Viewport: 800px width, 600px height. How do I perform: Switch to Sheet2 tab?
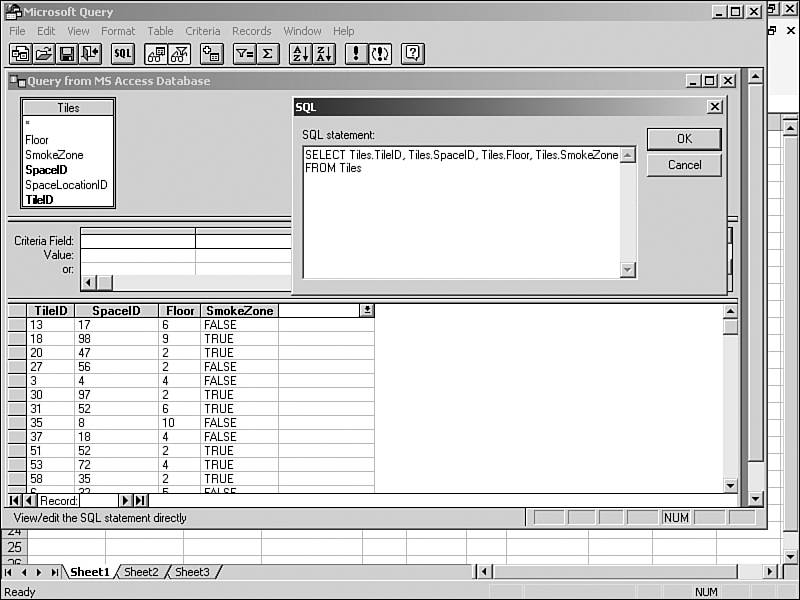click(x=141, y=572)
